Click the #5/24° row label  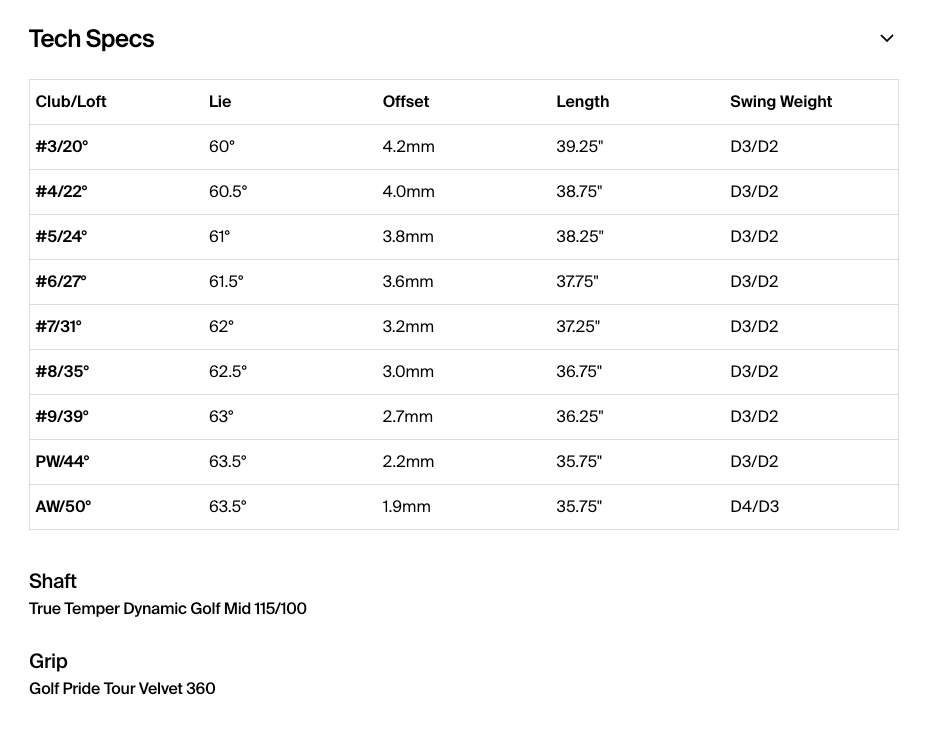[61, 236]
